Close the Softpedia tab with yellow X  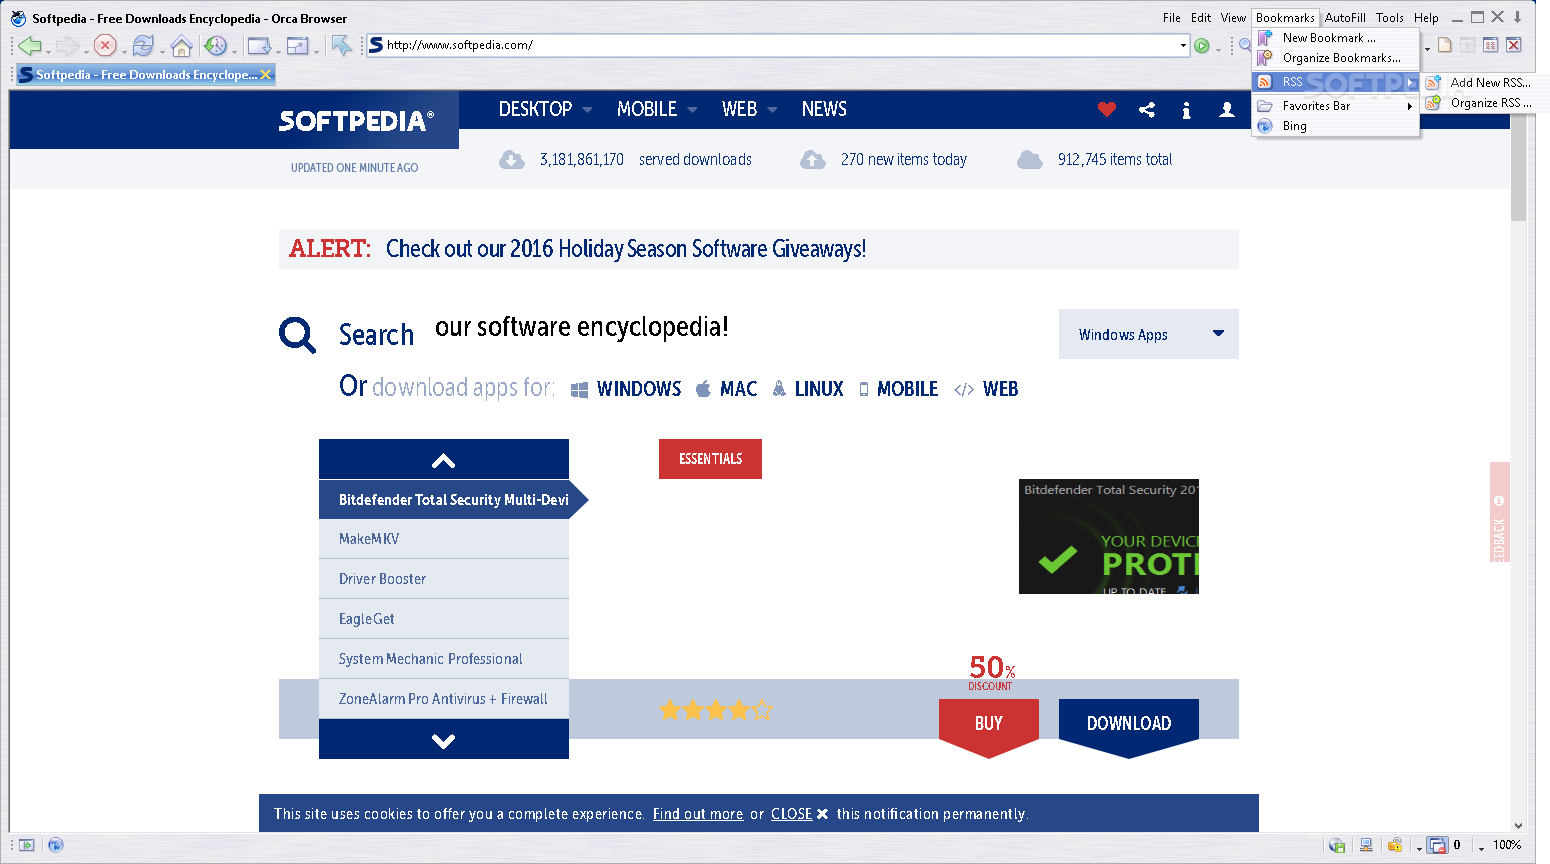tap(265, 74)
